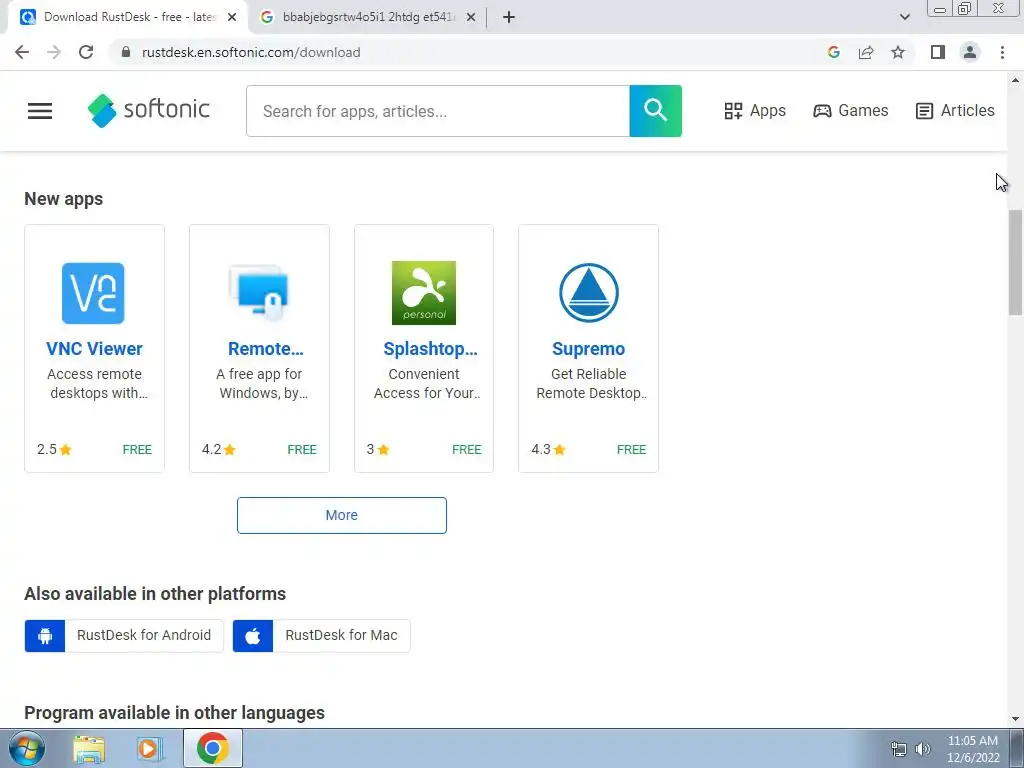Switch to the bbabjebgsrtw4o5i1 Google tab
The width and height of the screenshot is (1024, 768).
tap(367, 18)
